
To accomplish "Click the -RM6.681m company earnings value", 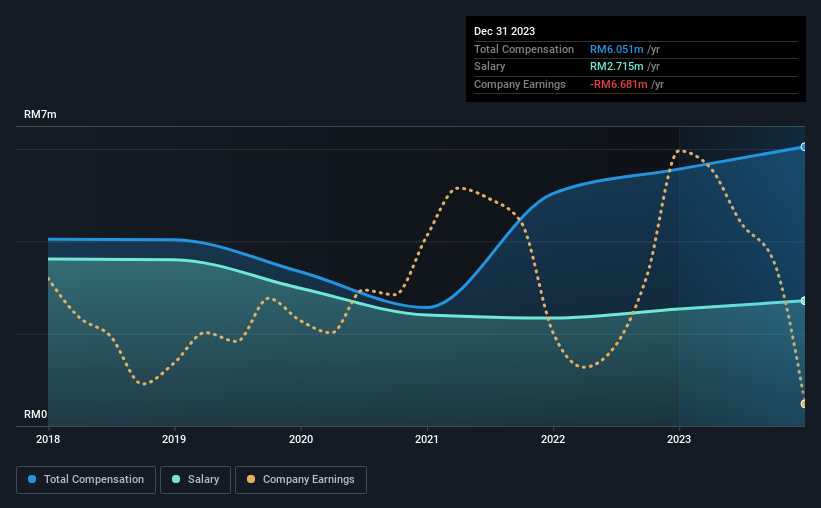I will tap(618, 84).
